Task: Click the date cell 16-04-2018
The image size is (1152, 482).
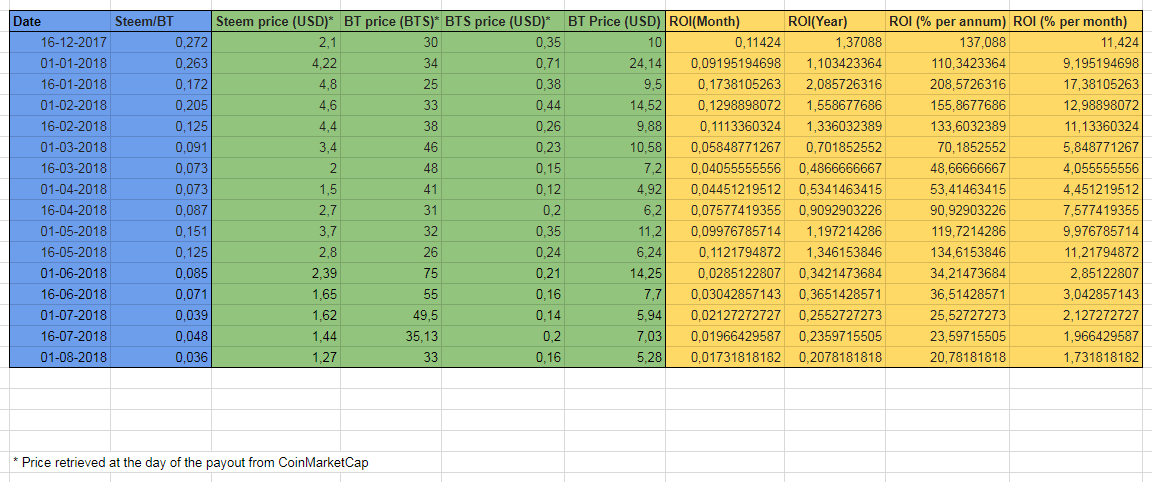Action: click(x=60, y=210)
